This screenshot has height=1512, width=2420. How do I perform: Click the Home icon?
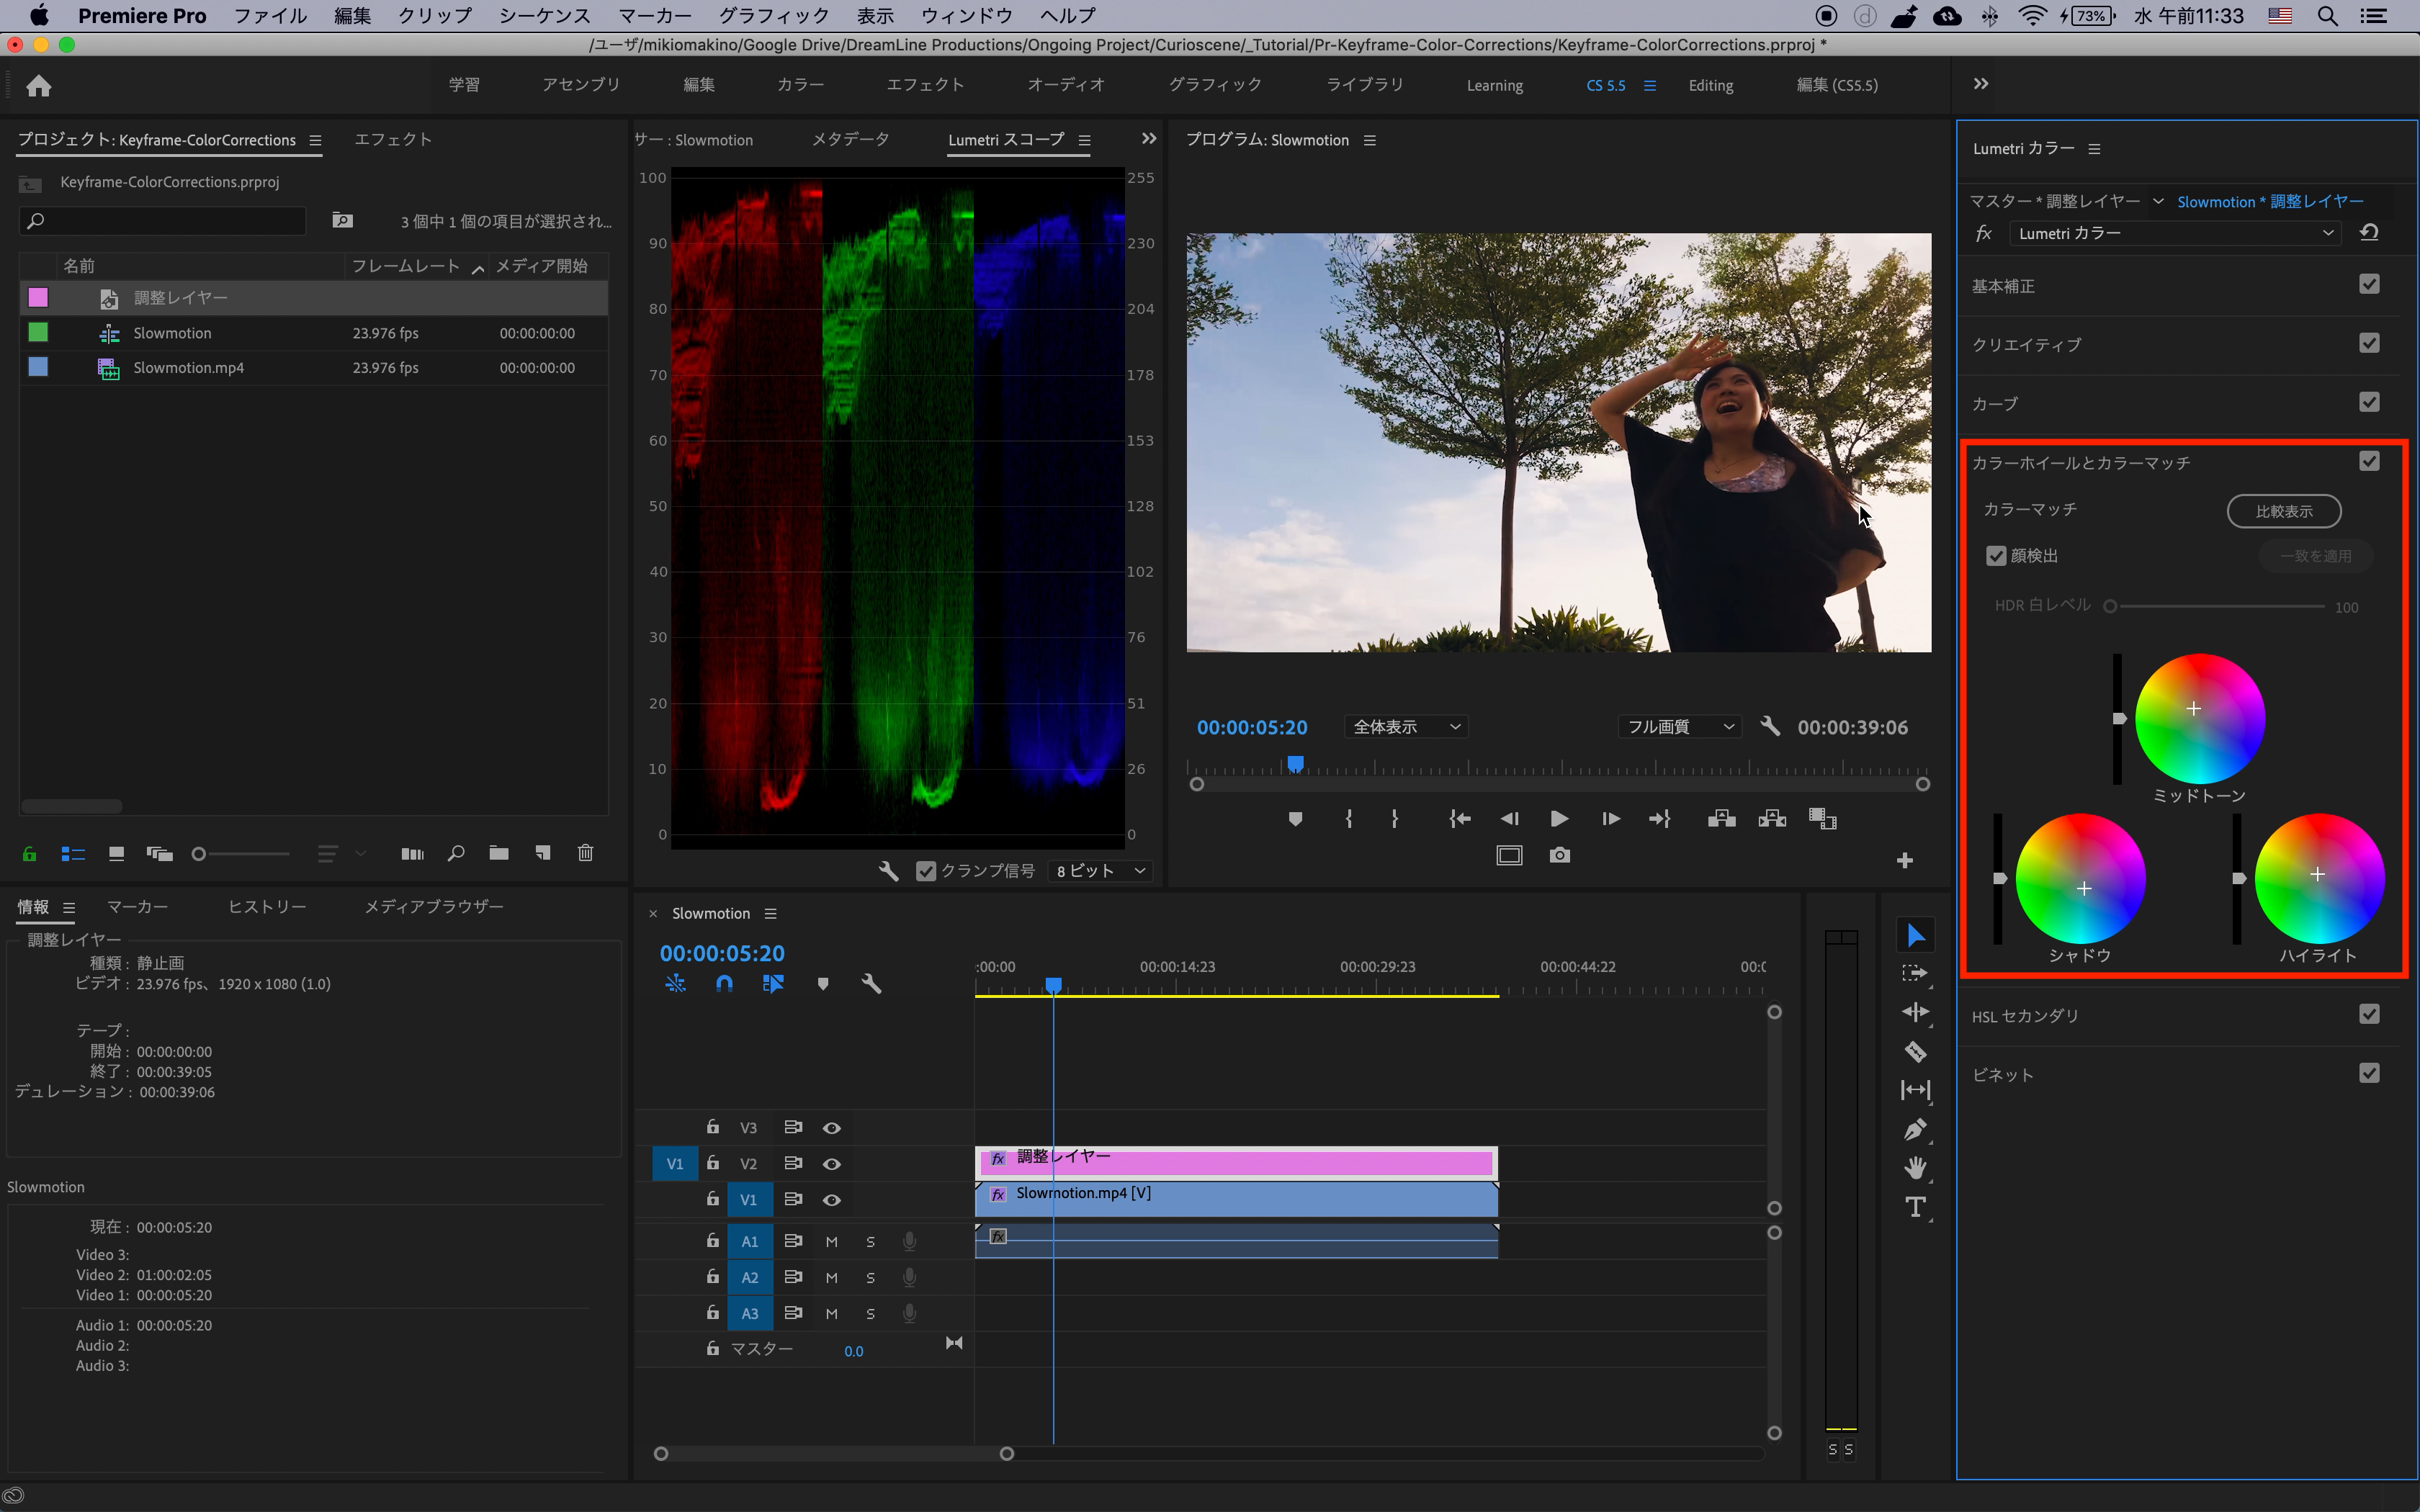(38, 86)
